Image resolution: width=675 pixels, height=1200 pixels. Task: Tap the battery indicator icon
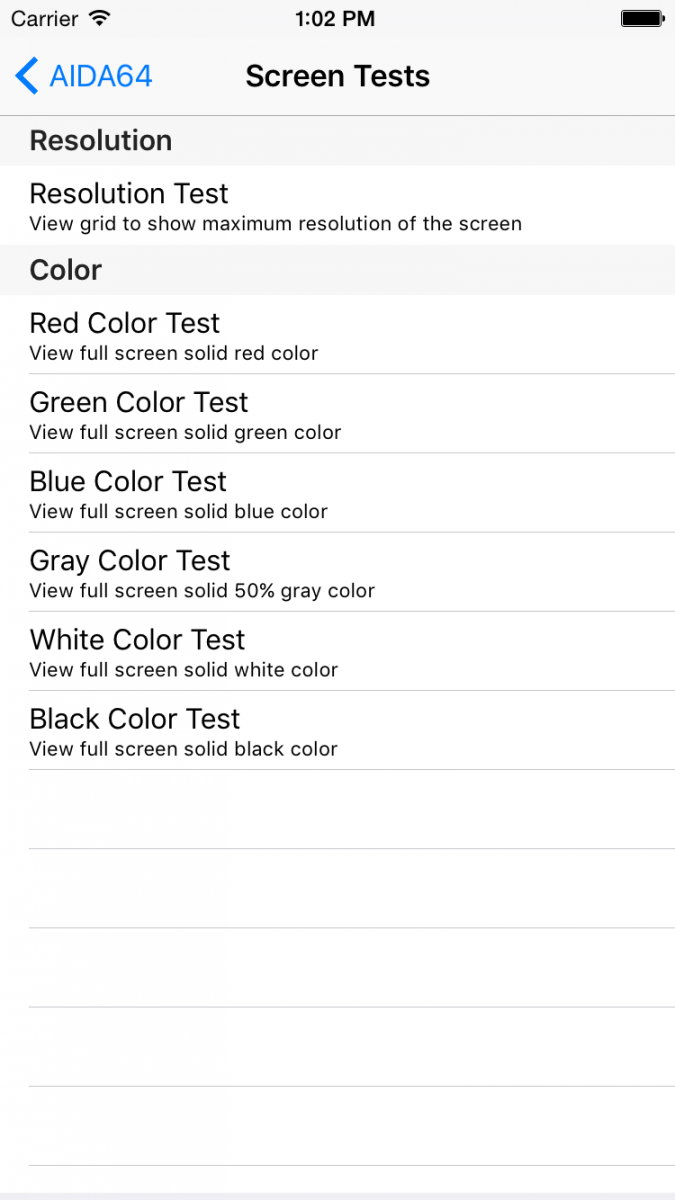coord(642,18)
